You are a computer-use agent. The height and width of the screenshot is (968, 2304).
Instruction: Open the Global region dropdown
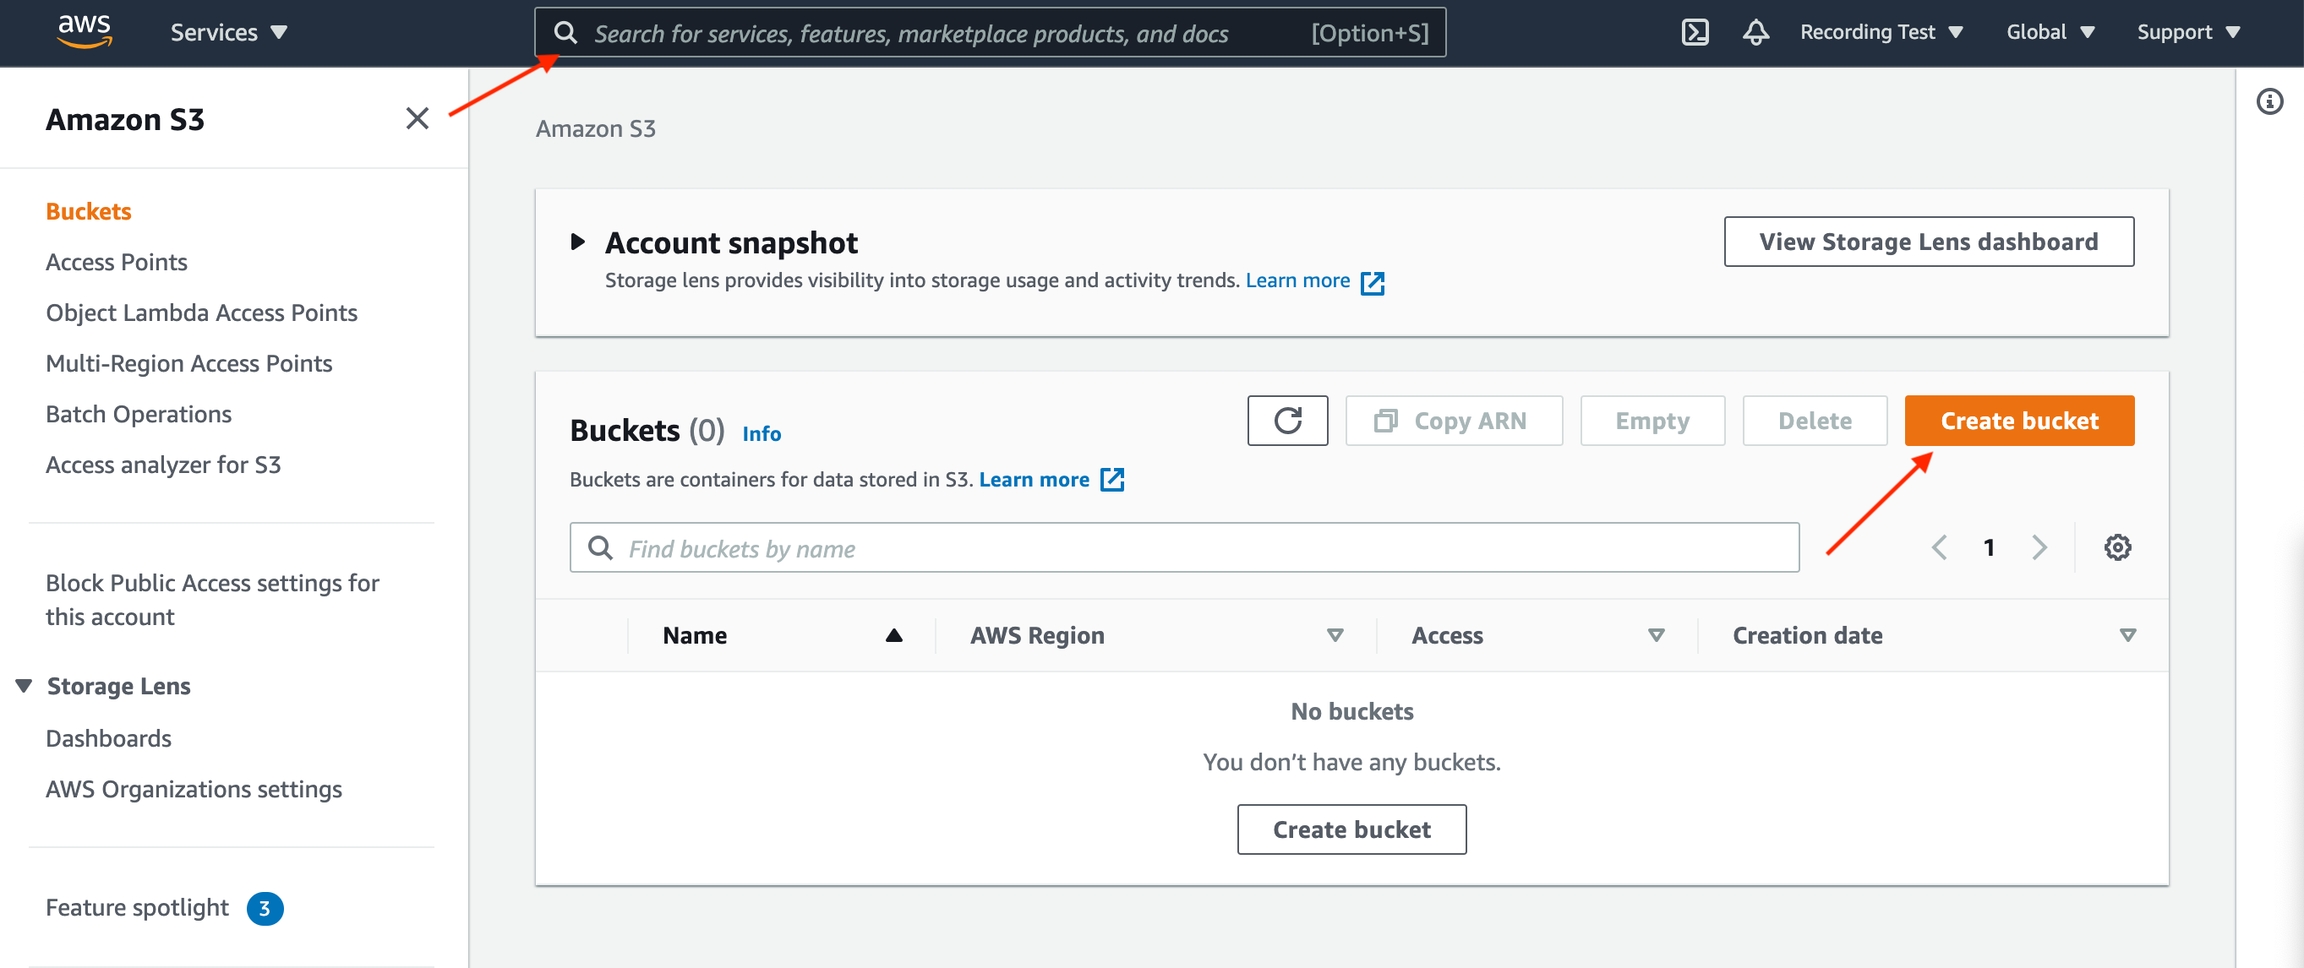click(2049, 32)
